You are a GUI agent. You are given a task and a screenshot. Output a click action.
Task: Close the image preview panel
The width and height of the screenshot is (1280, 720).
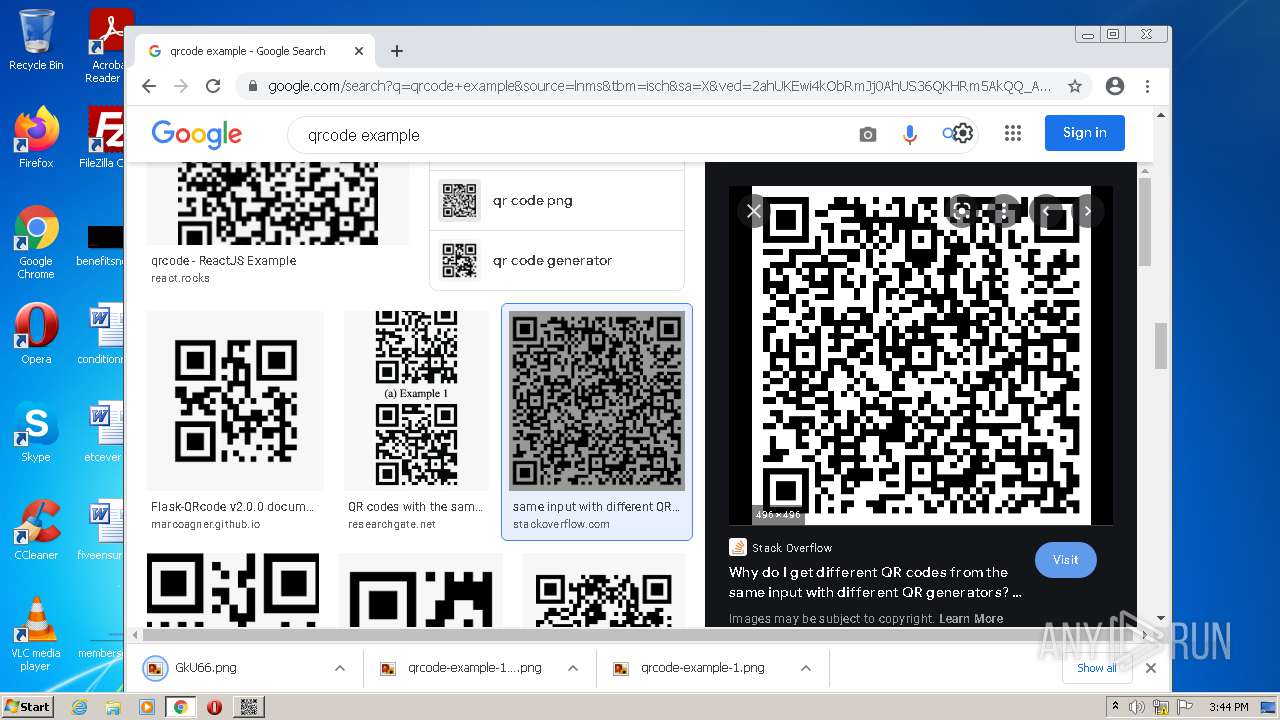[x=754, y=211]
